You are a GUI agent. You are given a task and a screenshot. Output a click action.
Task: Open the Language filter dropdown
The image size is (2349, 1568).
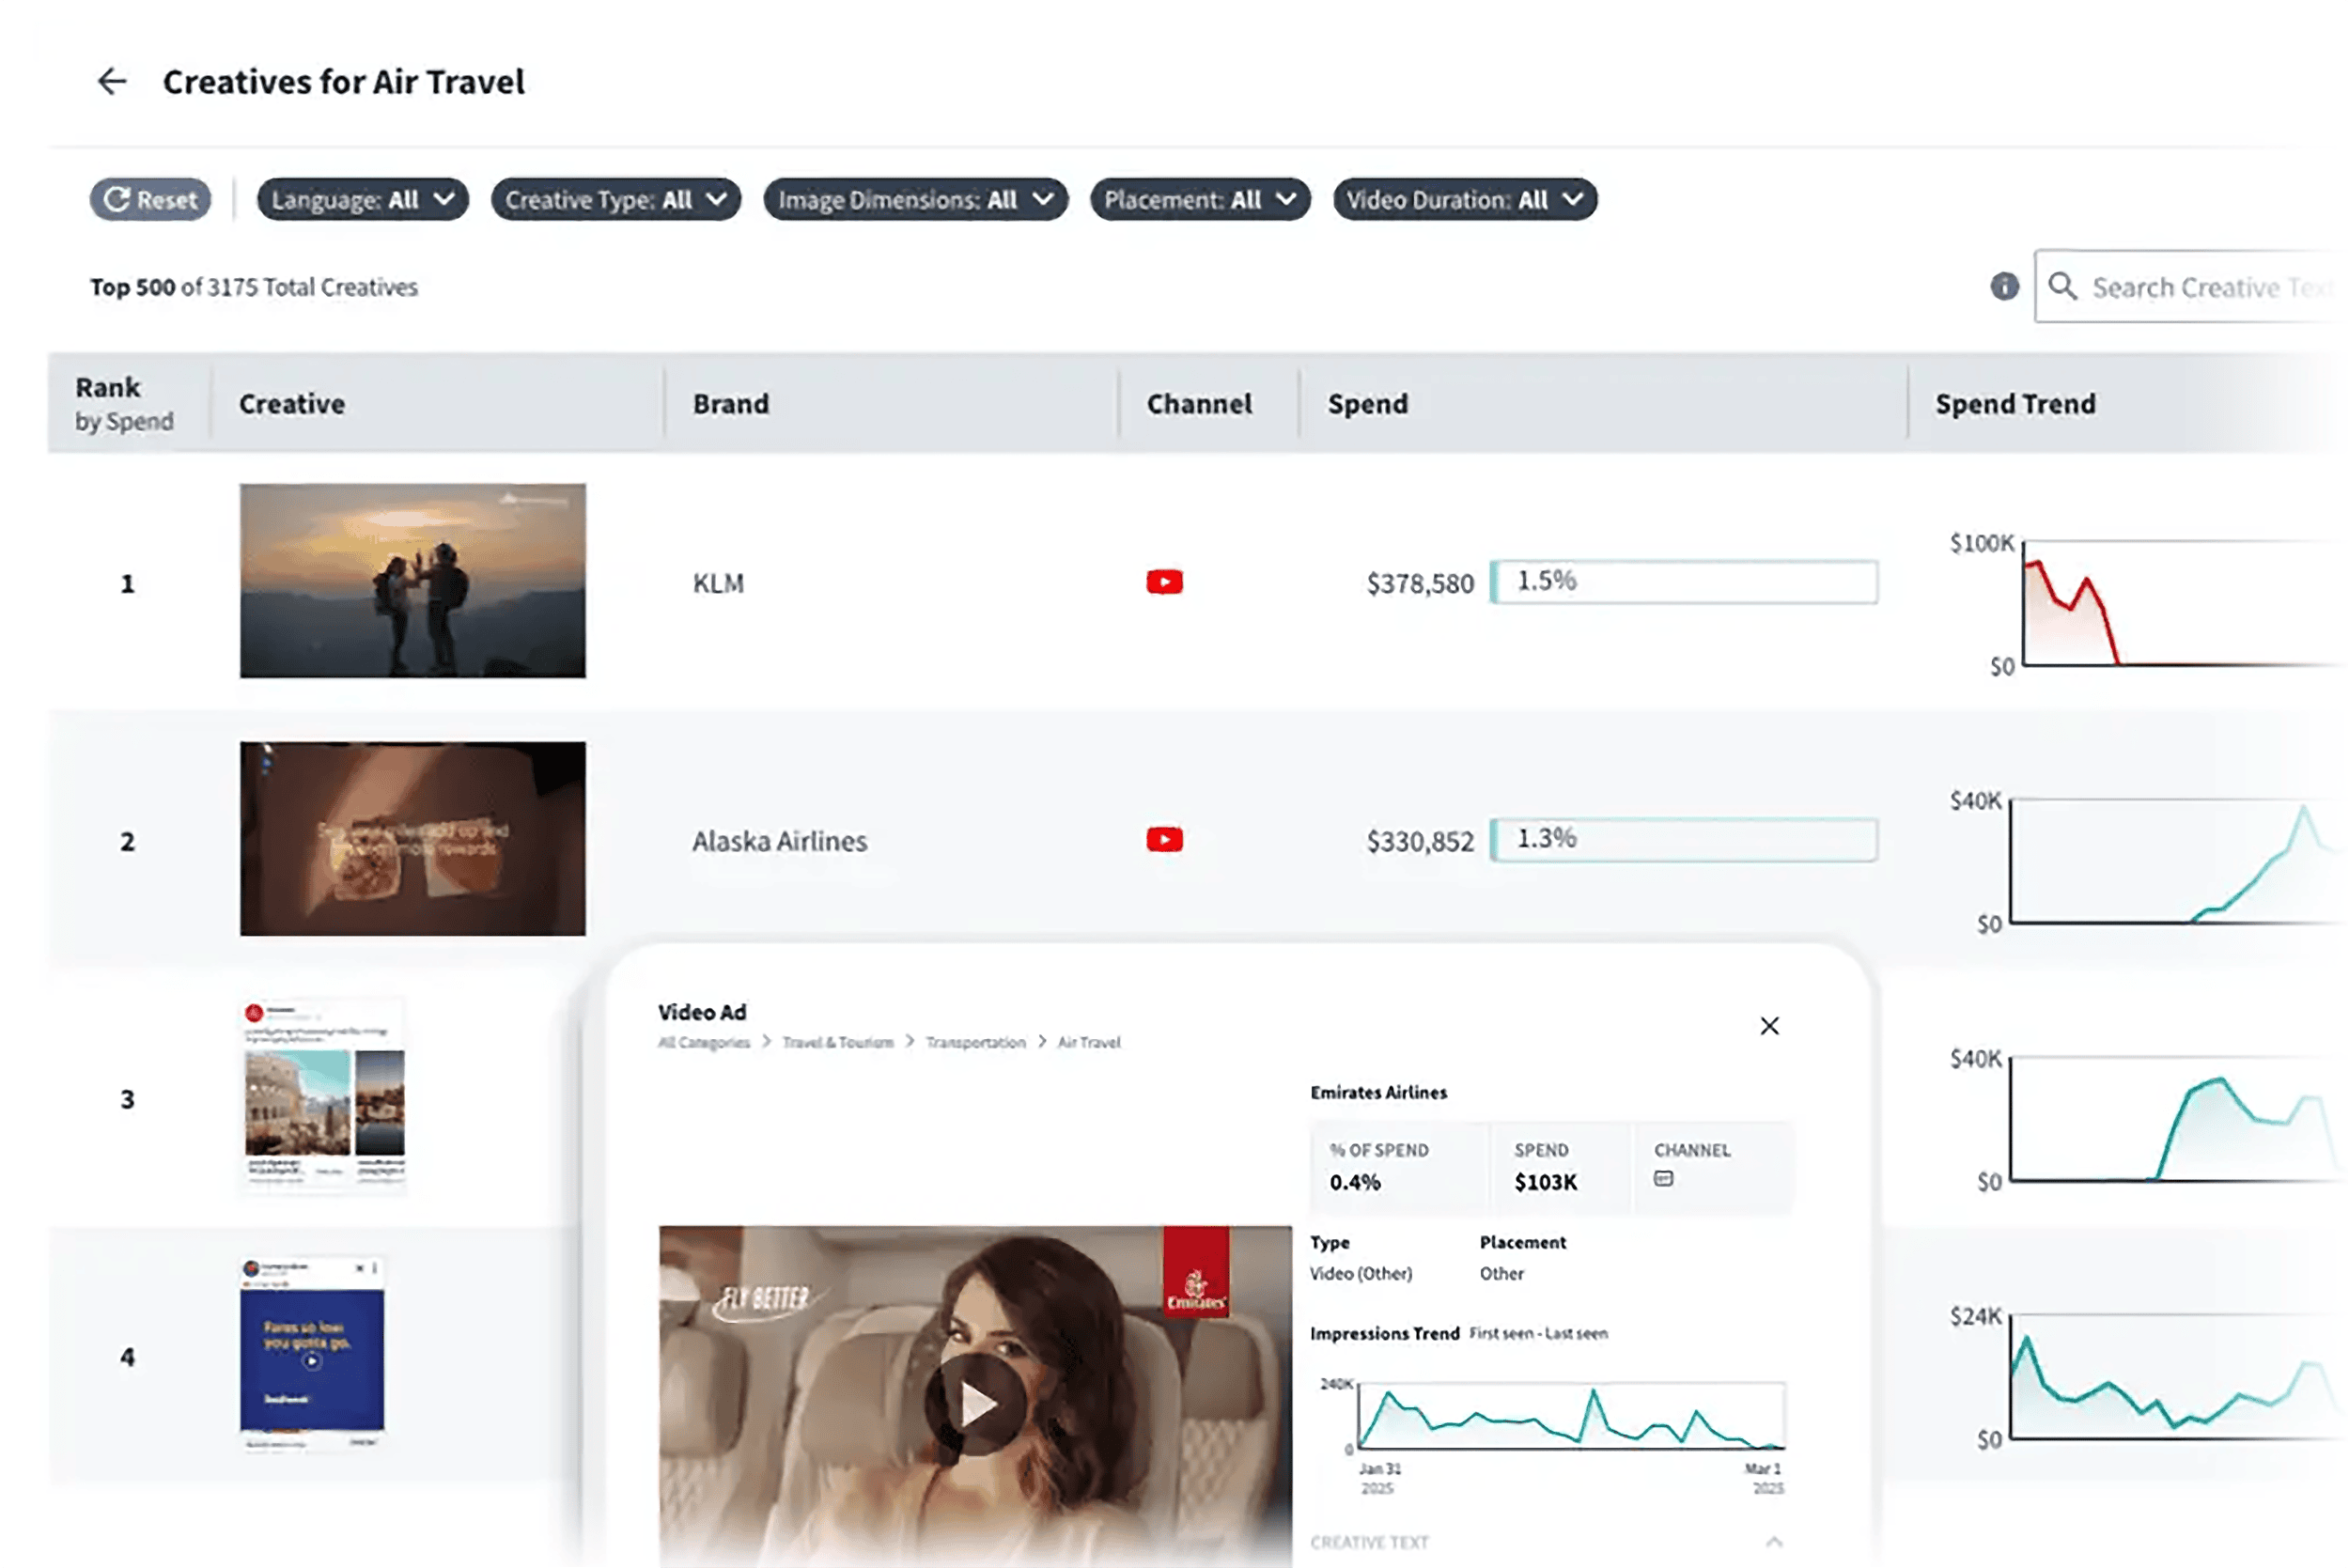pyautogui.click(x=362, y=199)
